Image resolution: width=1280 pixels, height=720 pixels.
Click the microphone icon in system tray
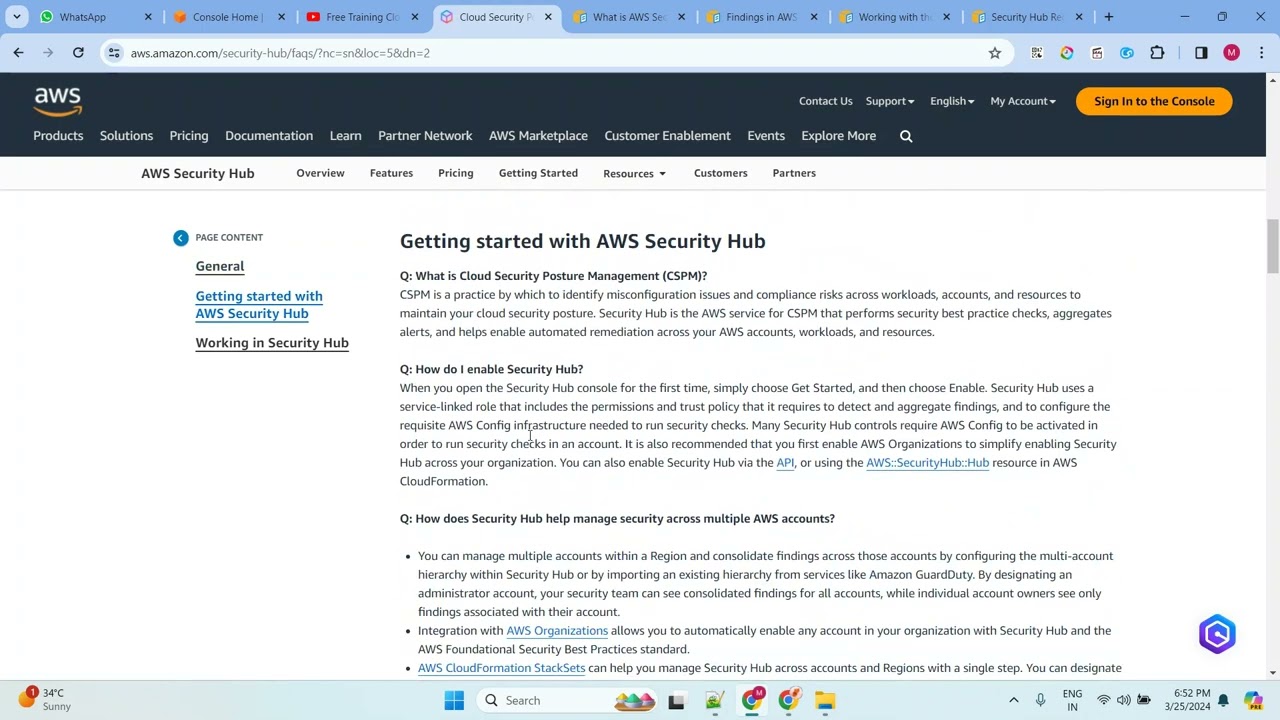coord(1041,700)
